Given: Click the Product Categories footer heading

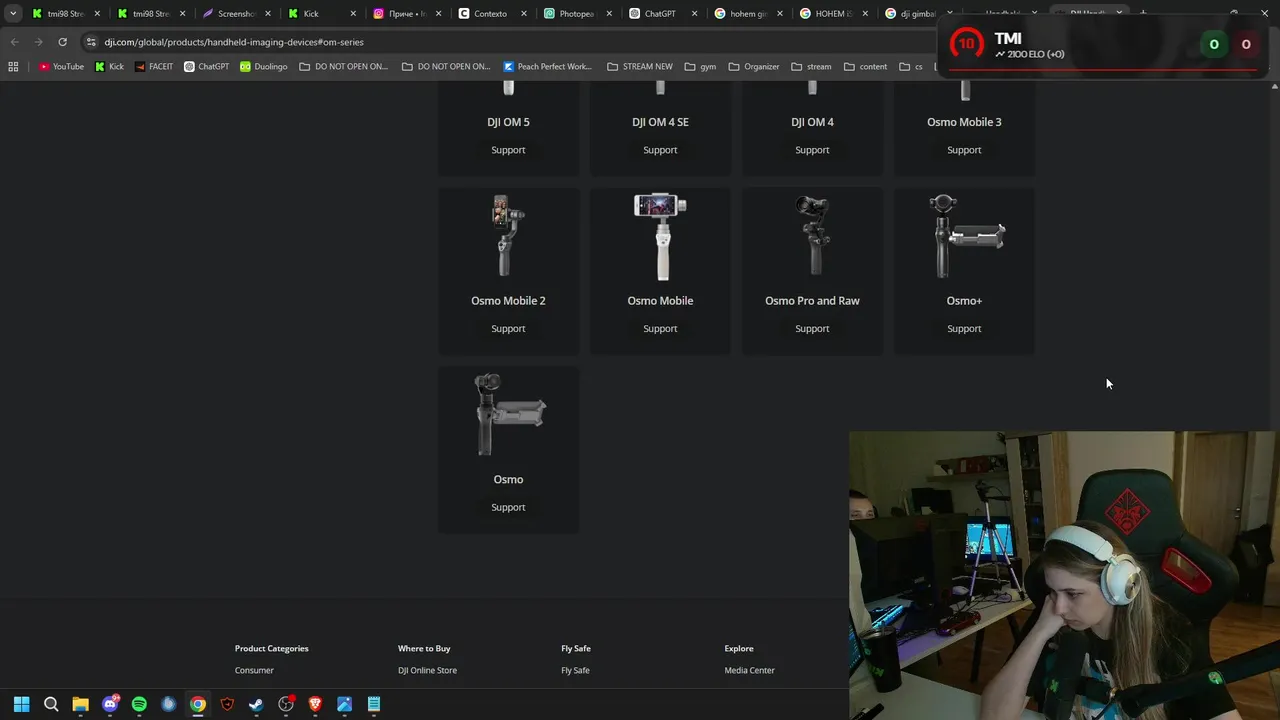Looking at the screenshot, I should (271, 649).
